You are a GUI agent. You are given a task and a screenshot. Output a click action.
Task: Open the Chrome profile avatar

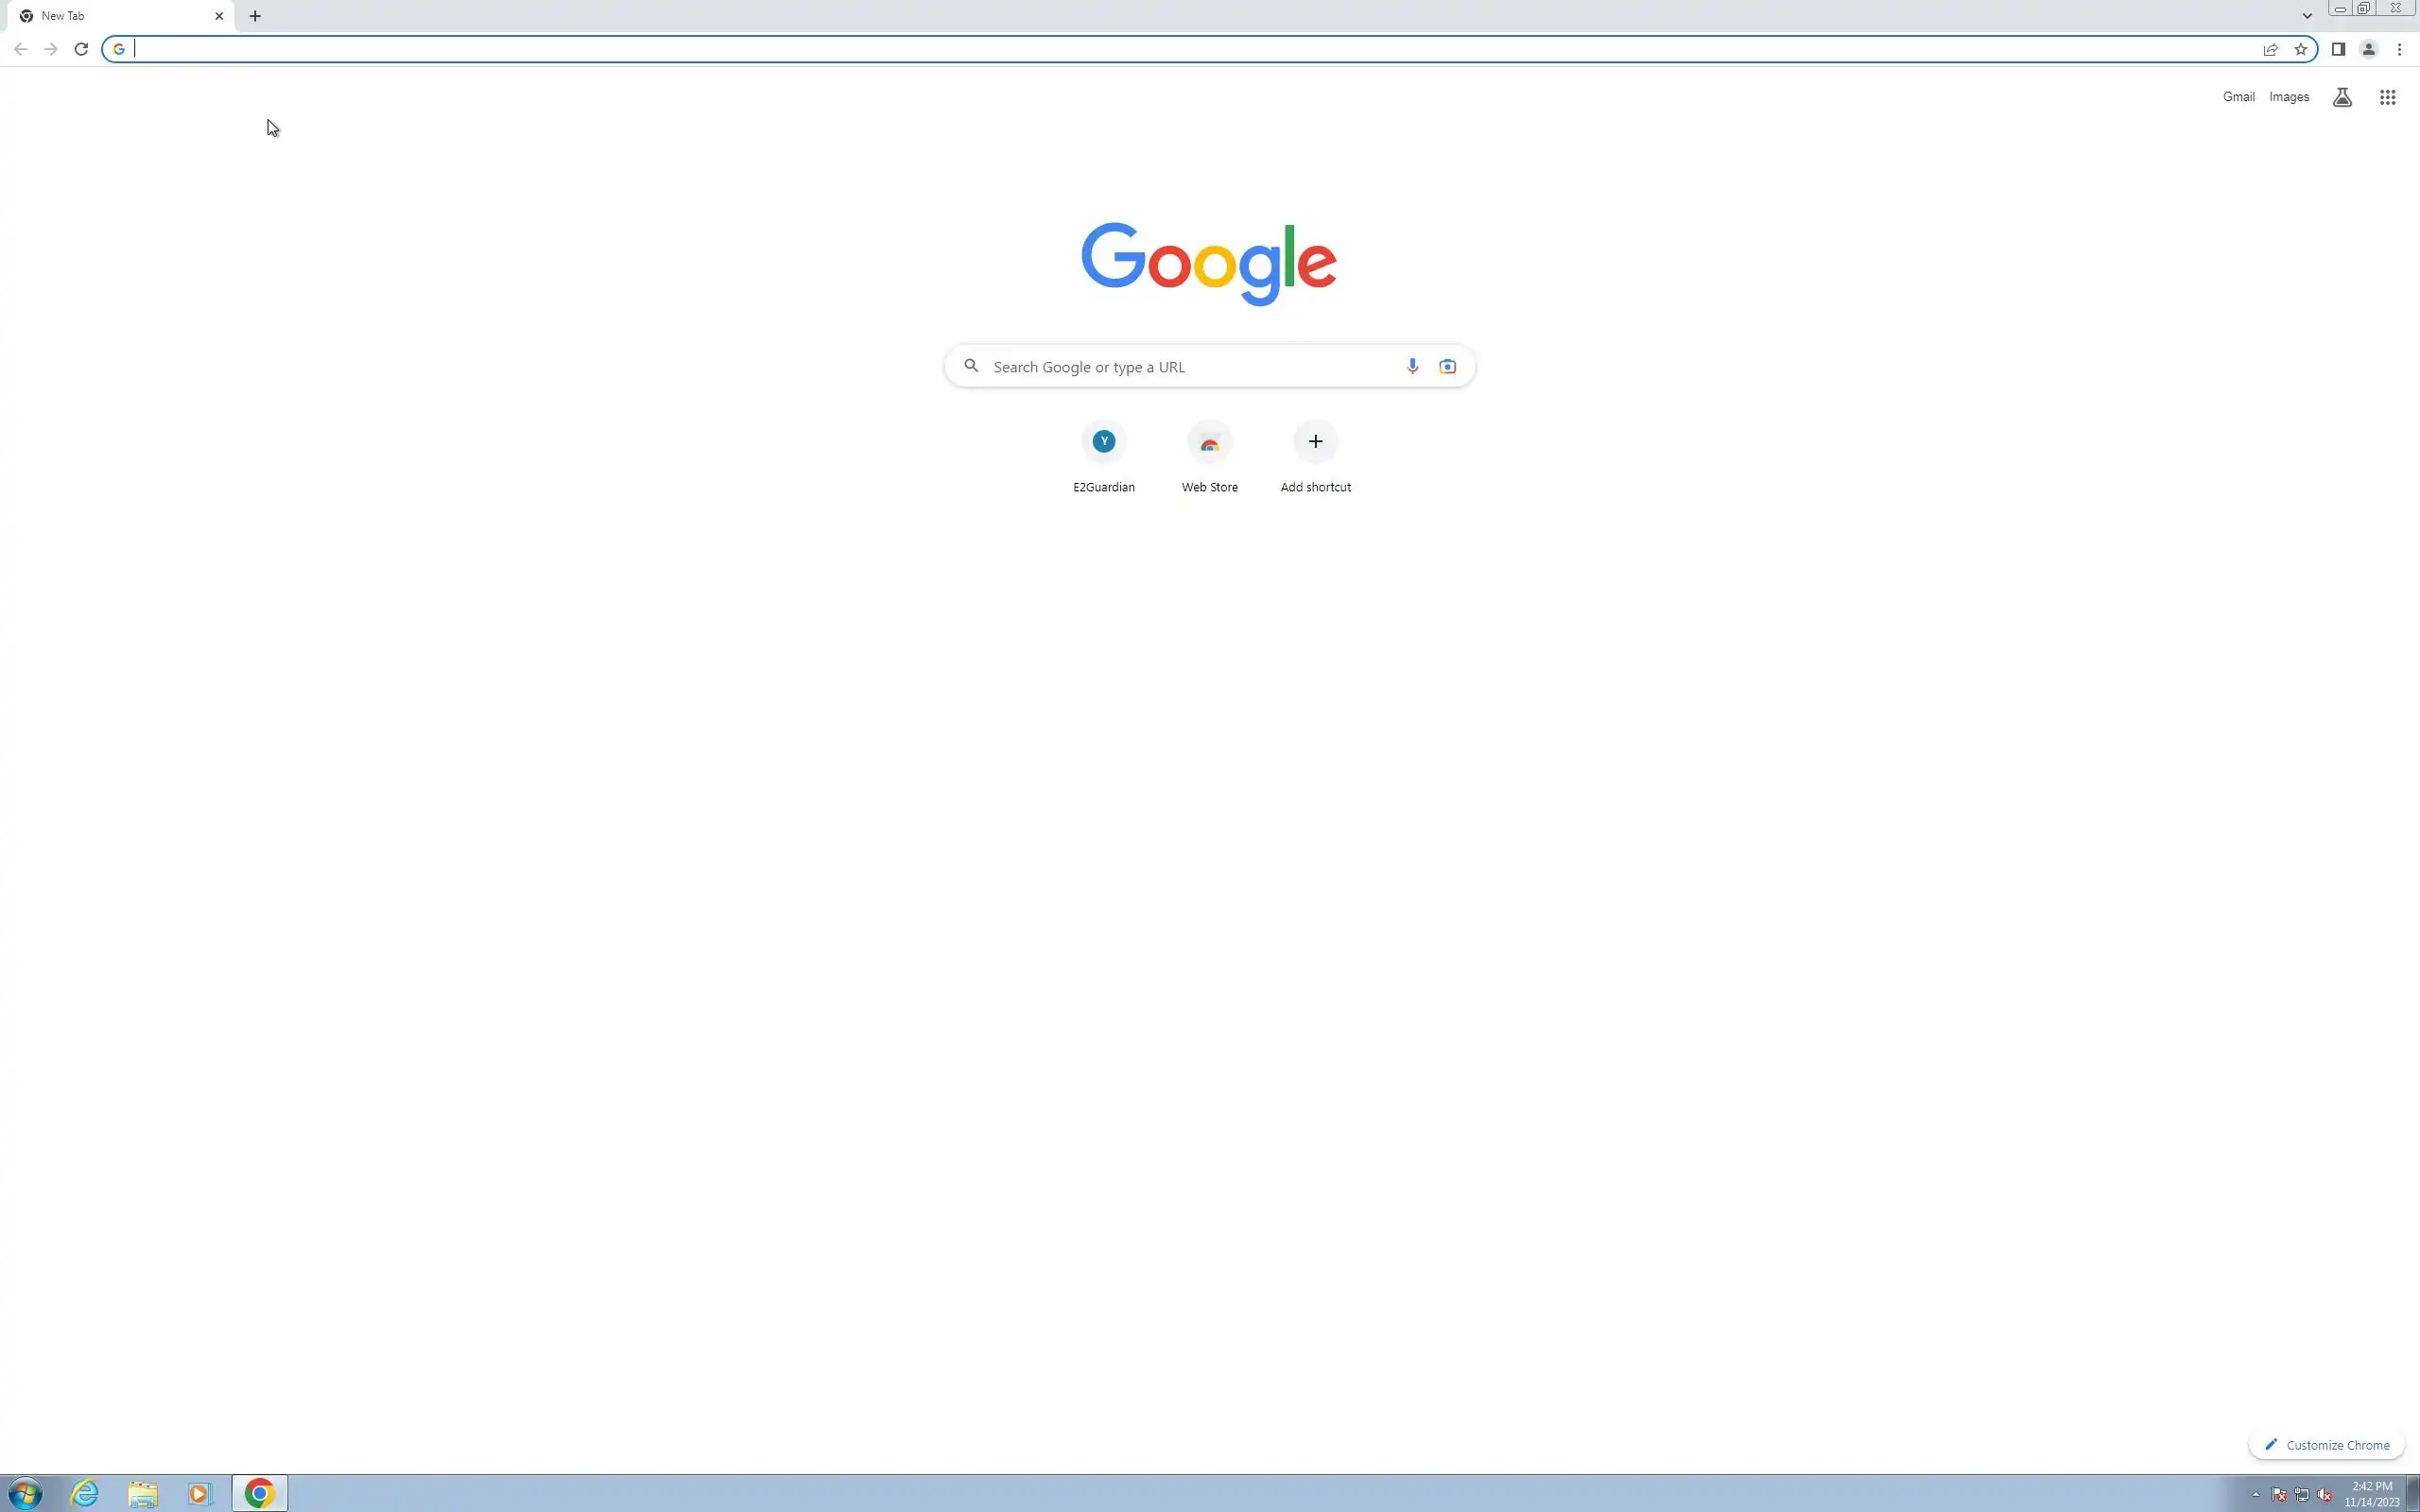point(2368,49)
